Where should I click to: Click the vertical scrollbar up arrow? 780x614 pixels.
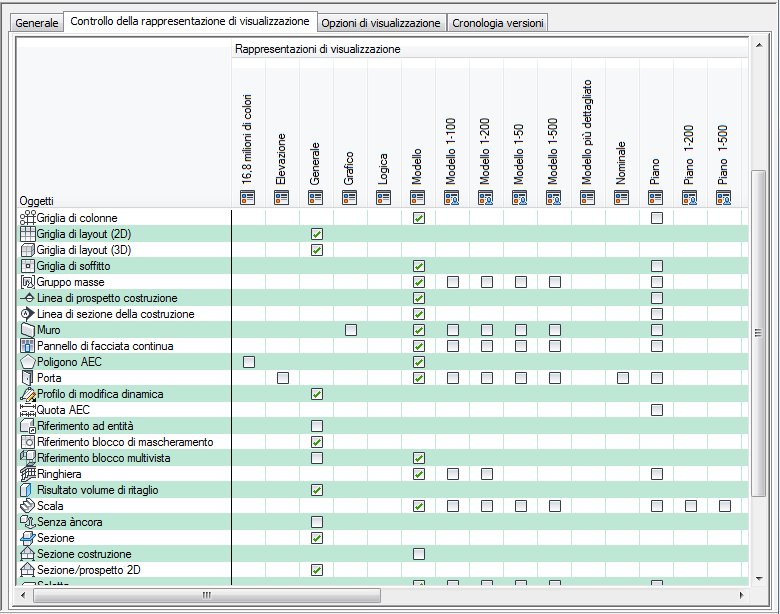759,45
